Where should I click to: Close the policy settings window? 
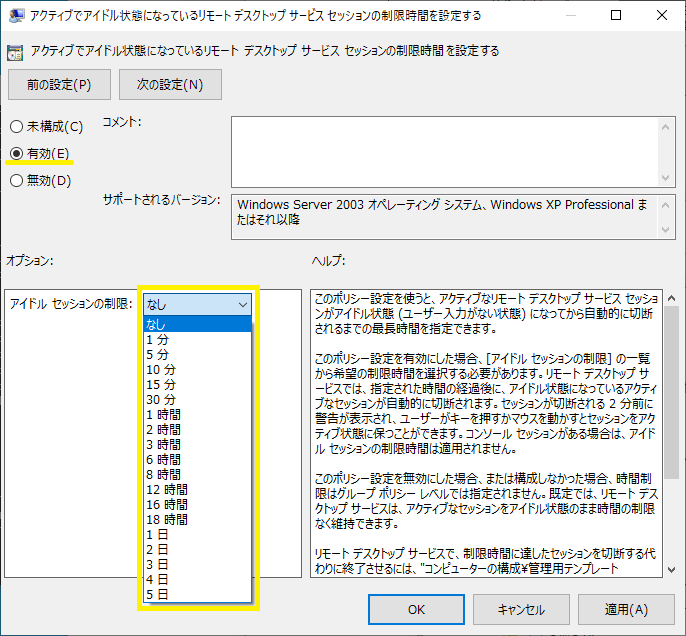pos(662,15)
